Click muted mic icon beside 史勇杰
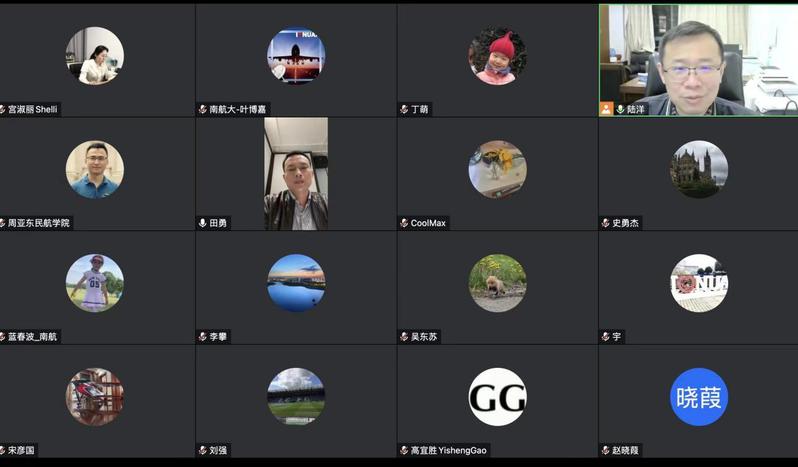 (x=606, y=223)
